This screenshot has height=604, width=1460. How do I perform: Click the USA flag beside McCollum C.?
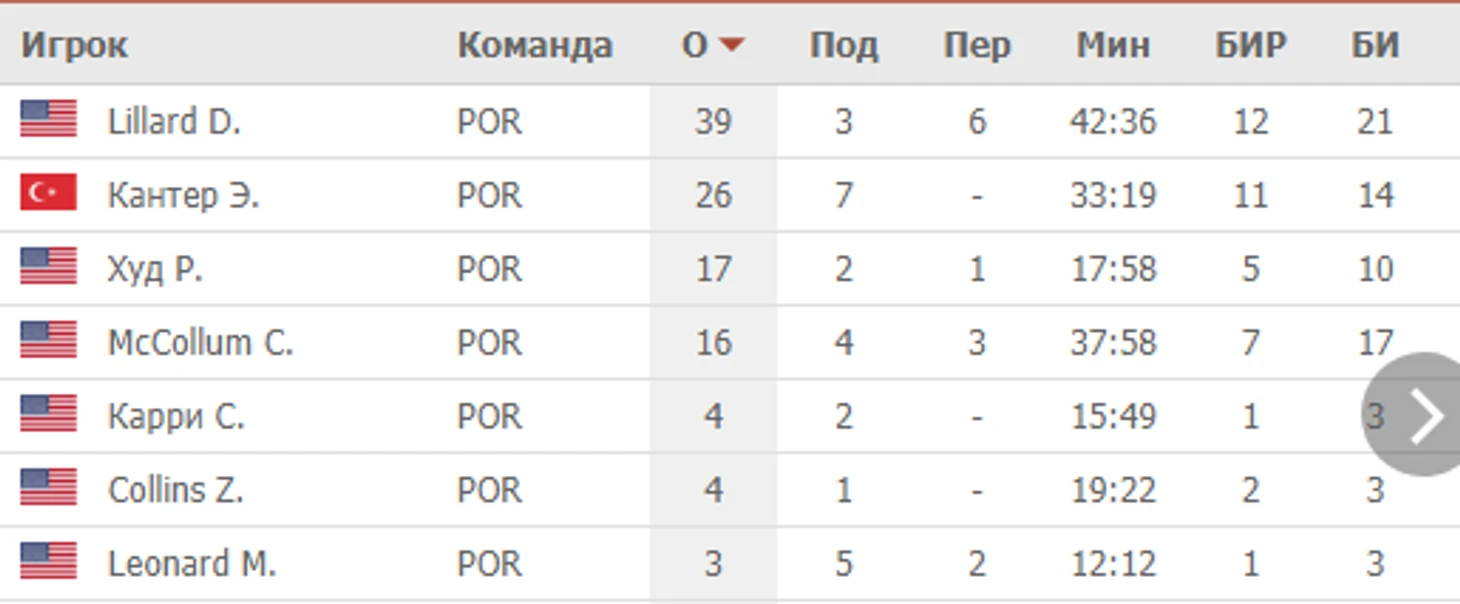(x=48, y=341)
